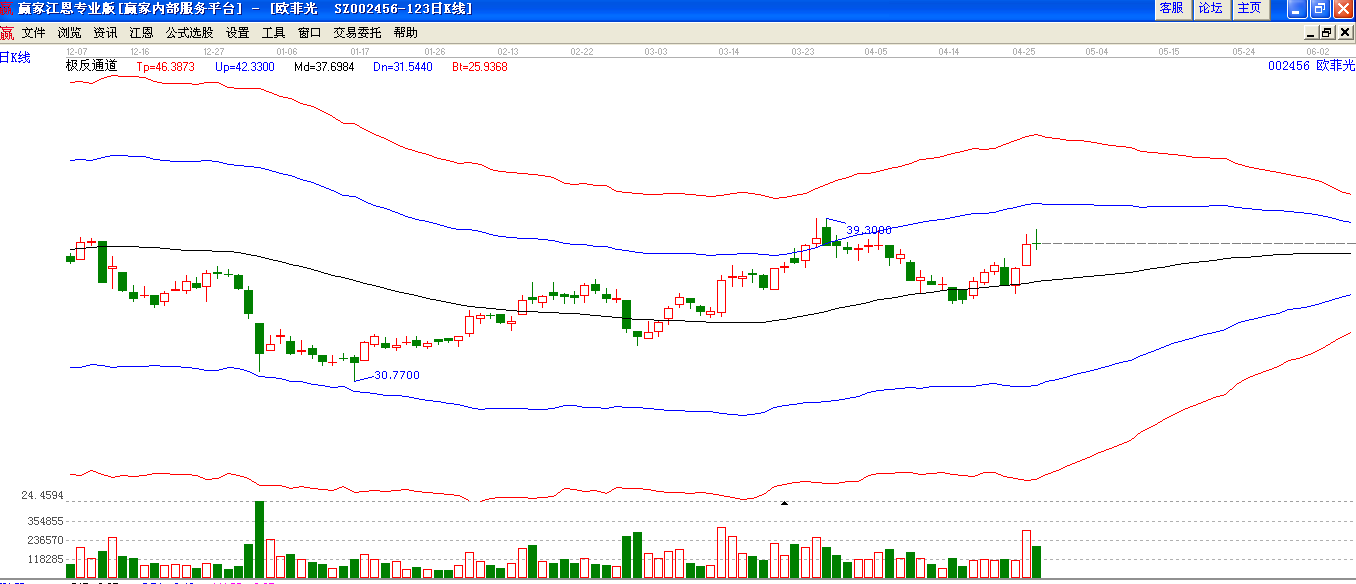This screenshot has height=584, width=1356.
Task: Click the 236570 volume axis label
Action: click(46, 540)
